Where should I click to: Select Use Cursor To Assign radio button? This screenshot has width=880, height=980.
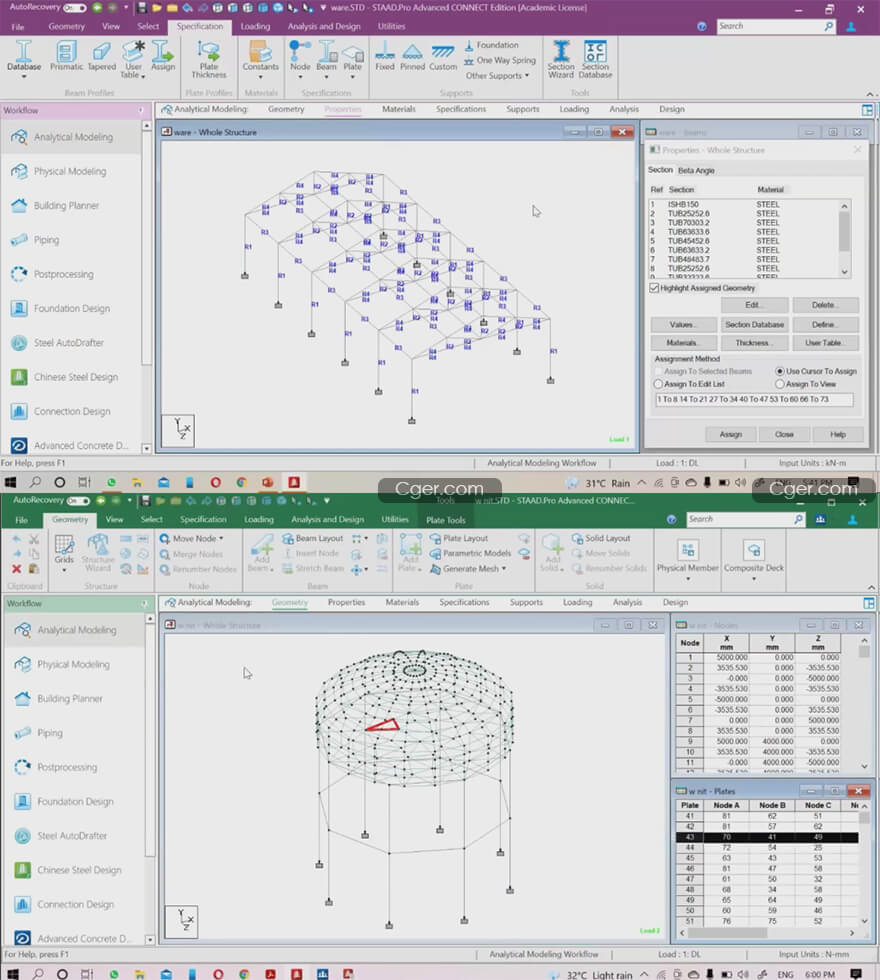pyautogui.click(x=779, y=371)
